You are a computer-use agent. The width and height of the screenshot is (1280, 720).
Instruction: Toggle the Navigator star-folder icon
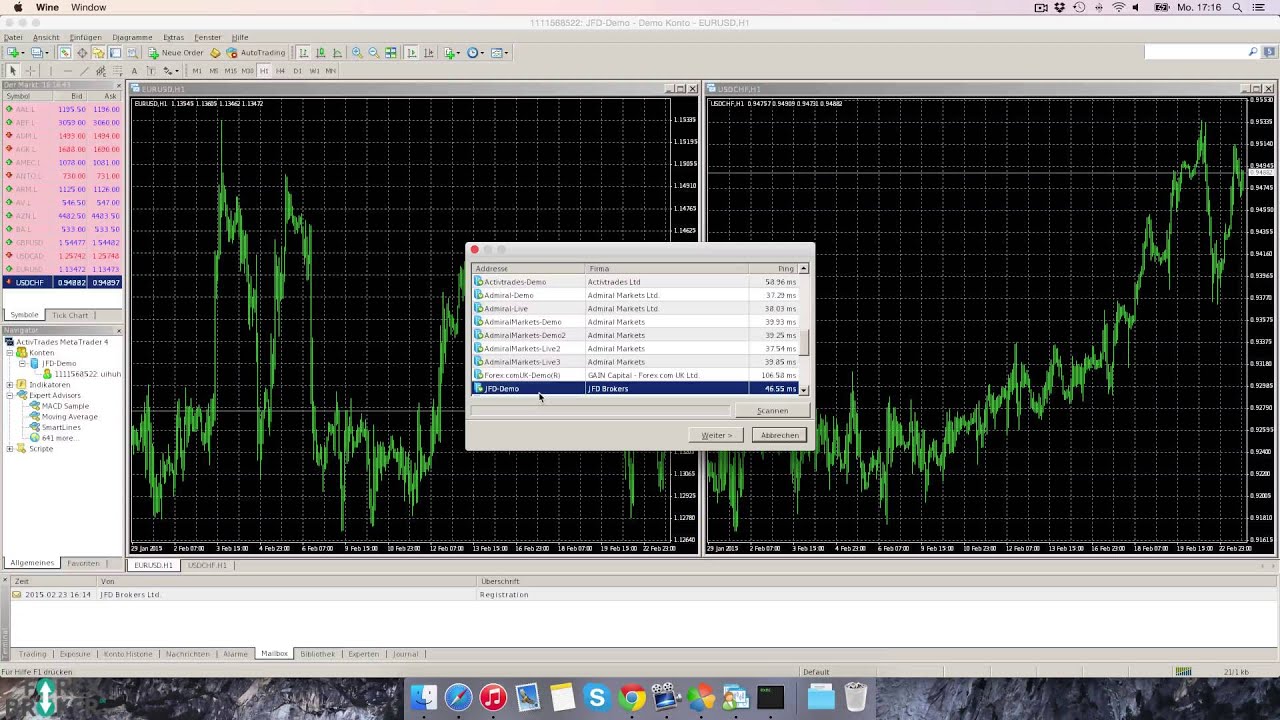coord(99,52)
